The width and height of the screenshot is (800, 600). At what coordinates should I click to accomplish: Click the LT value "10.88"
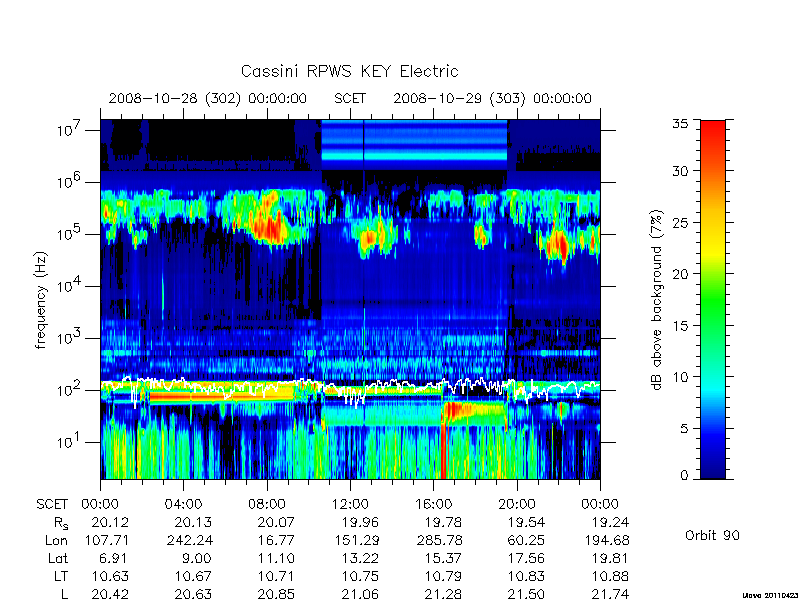click(610, 576)
